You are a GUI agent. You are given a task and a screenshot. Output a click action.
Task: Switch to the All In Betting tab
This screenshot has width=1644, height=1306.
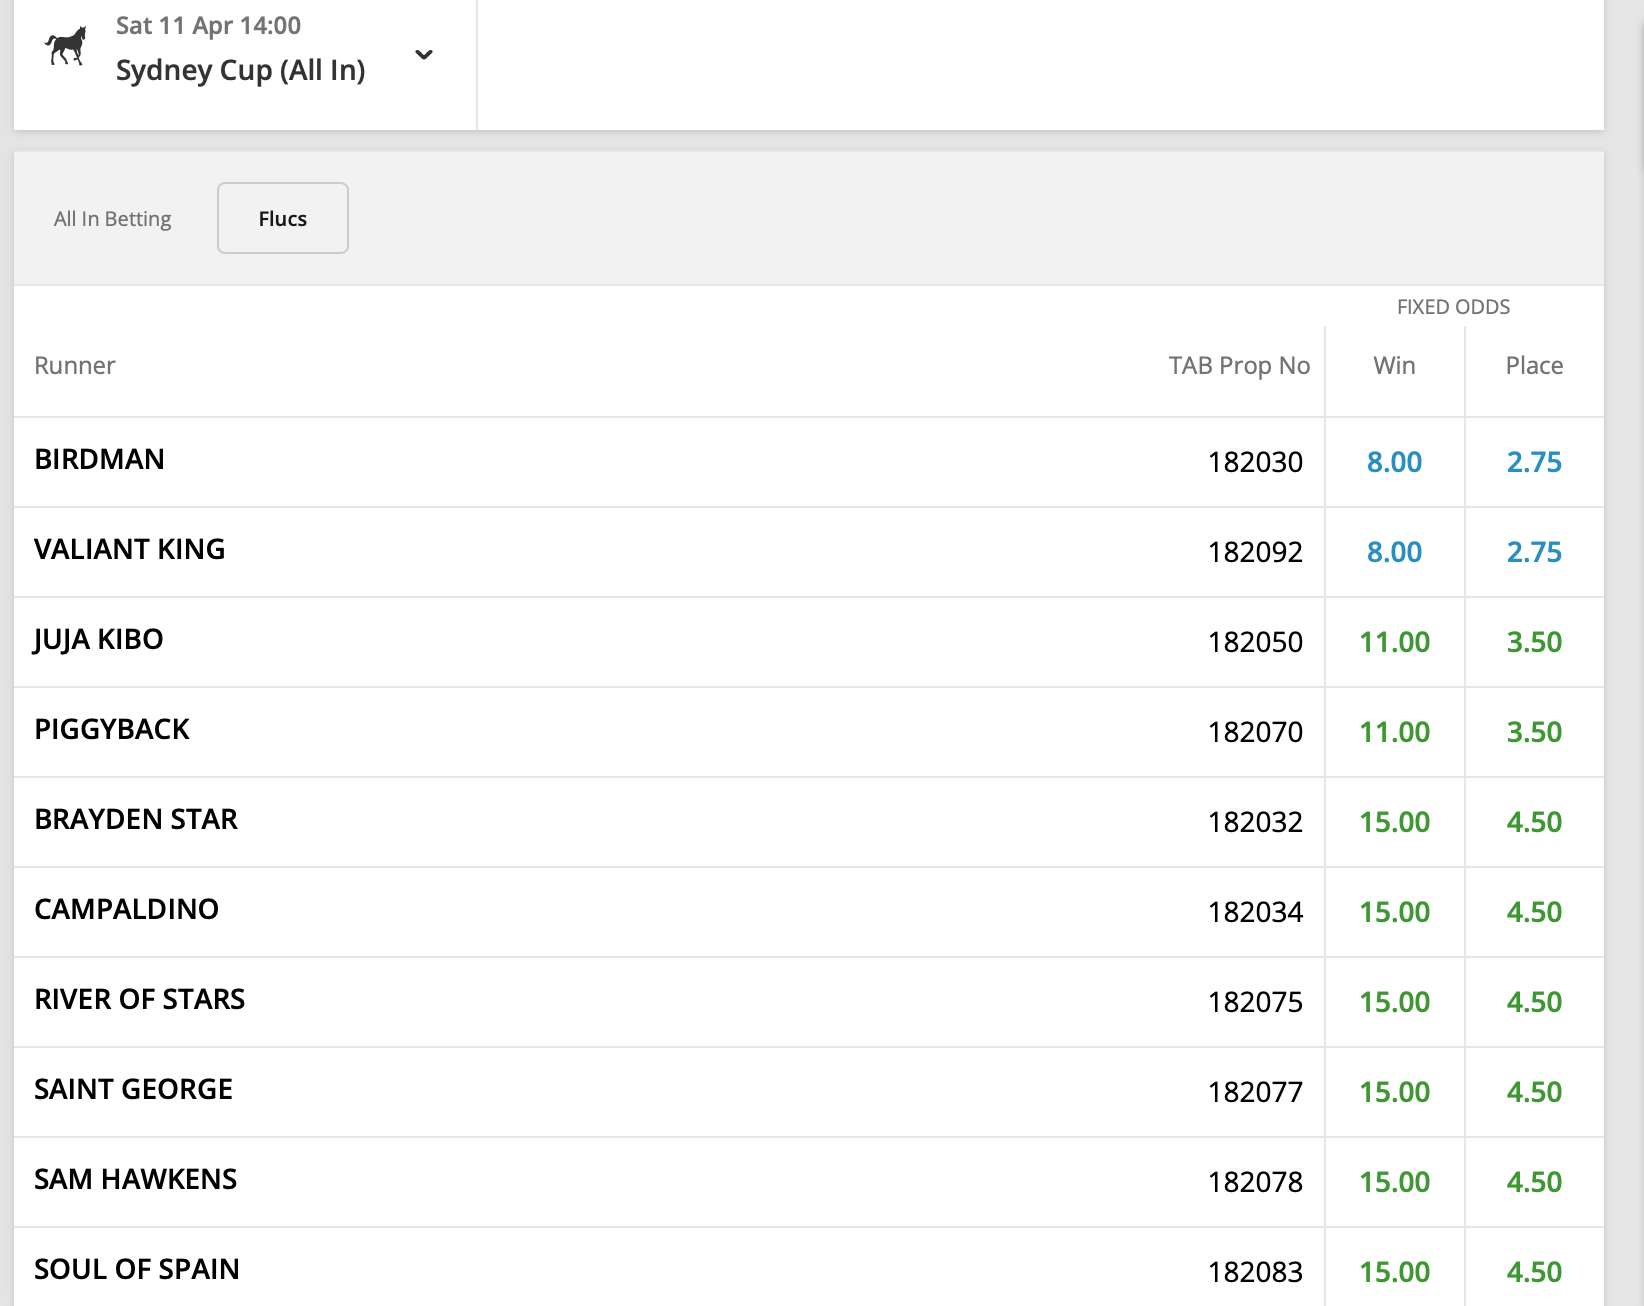(x=112, y=218)
